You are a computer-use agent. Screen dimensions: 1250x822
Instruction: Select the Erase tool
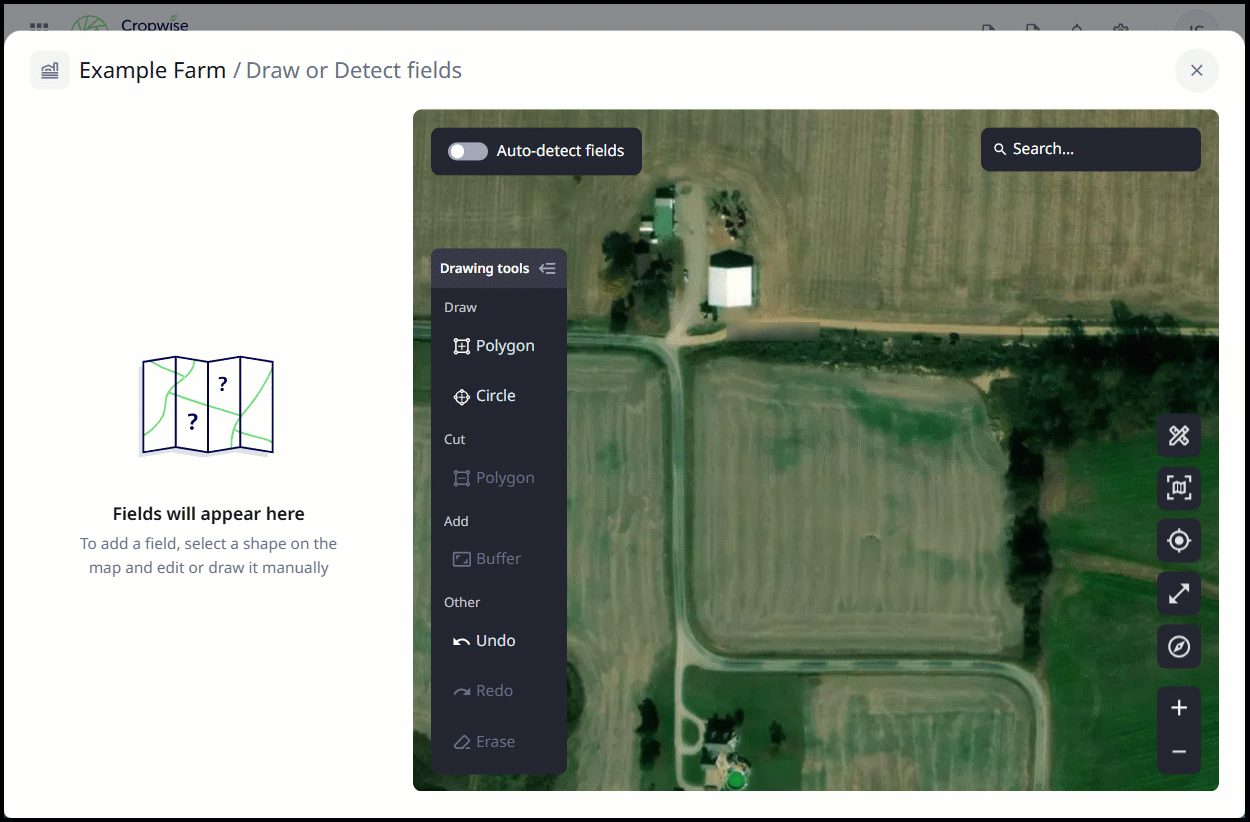click(x=485, y=742)
